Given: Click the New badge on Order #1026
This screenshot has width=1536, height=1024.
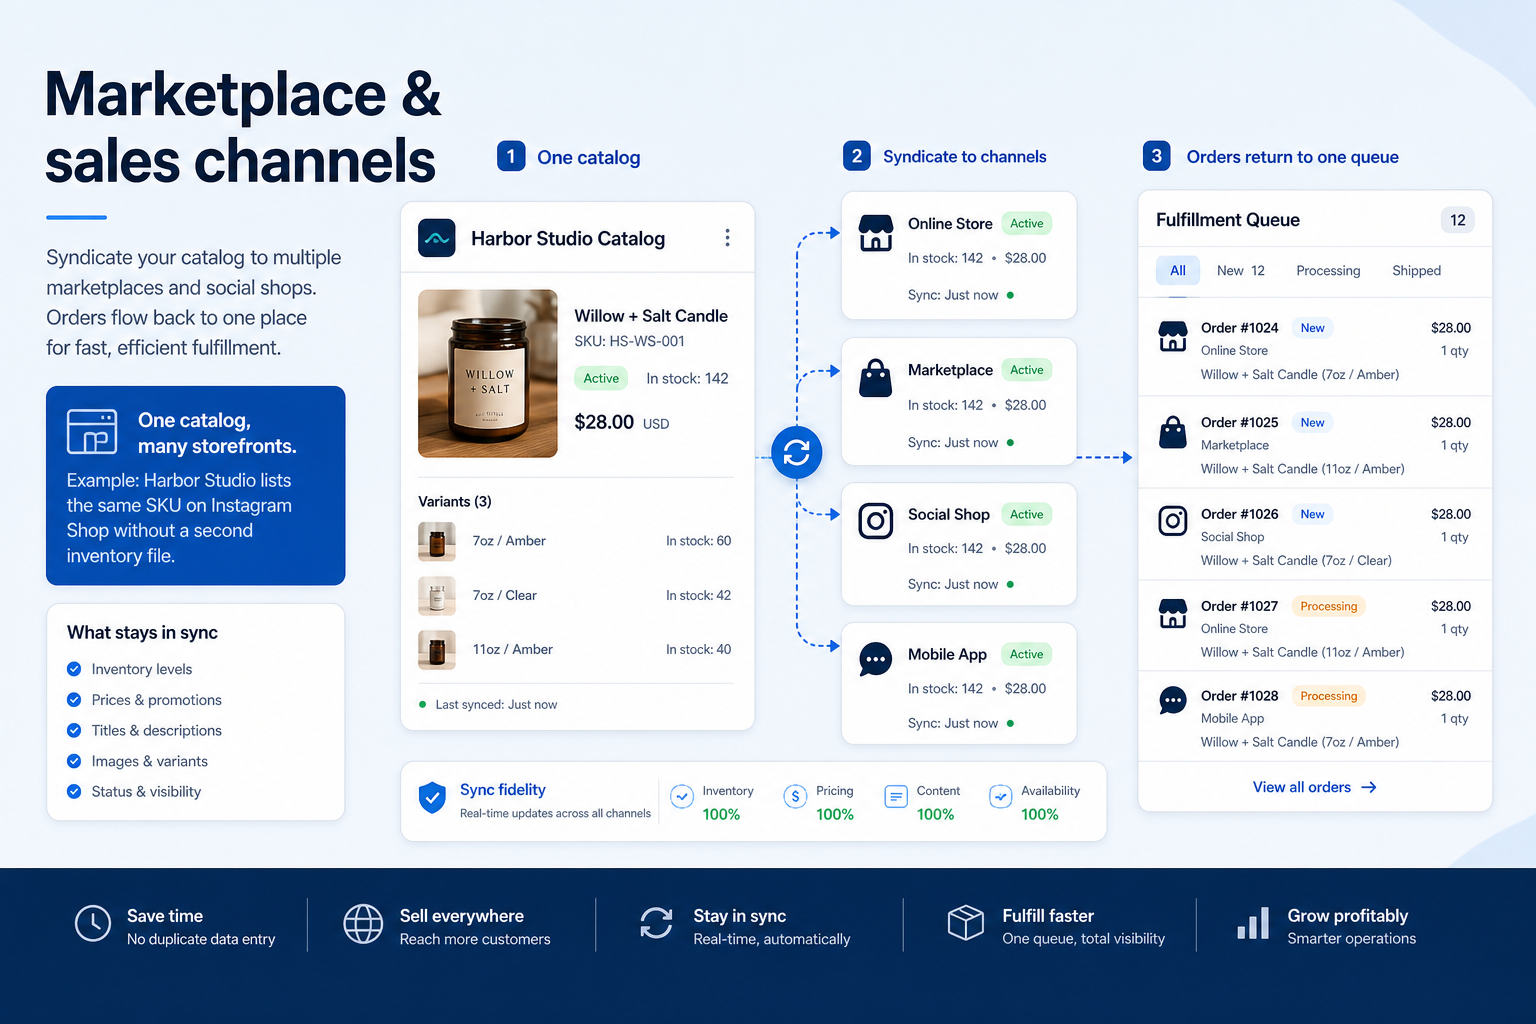Looking at the screenshot, I should [1312, 514].
